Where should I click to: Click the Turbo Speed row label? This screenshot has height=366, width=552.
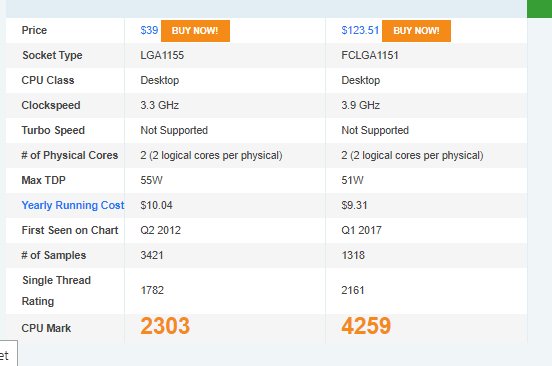pyautogui.click(x=53, y=130)
